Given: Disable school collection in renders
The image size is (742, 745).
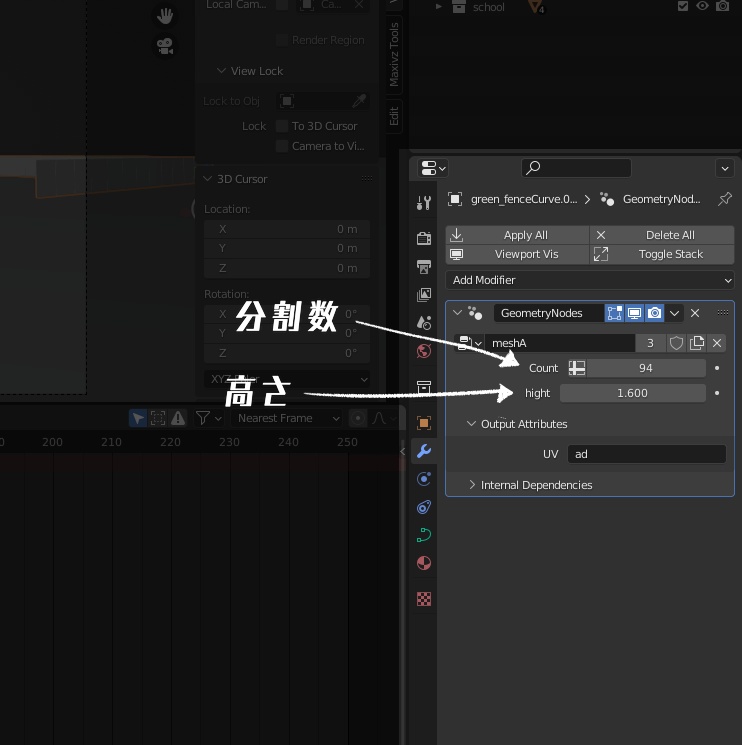Looking at the screenshot, I should pyautogui.click(x=723, y=6).
